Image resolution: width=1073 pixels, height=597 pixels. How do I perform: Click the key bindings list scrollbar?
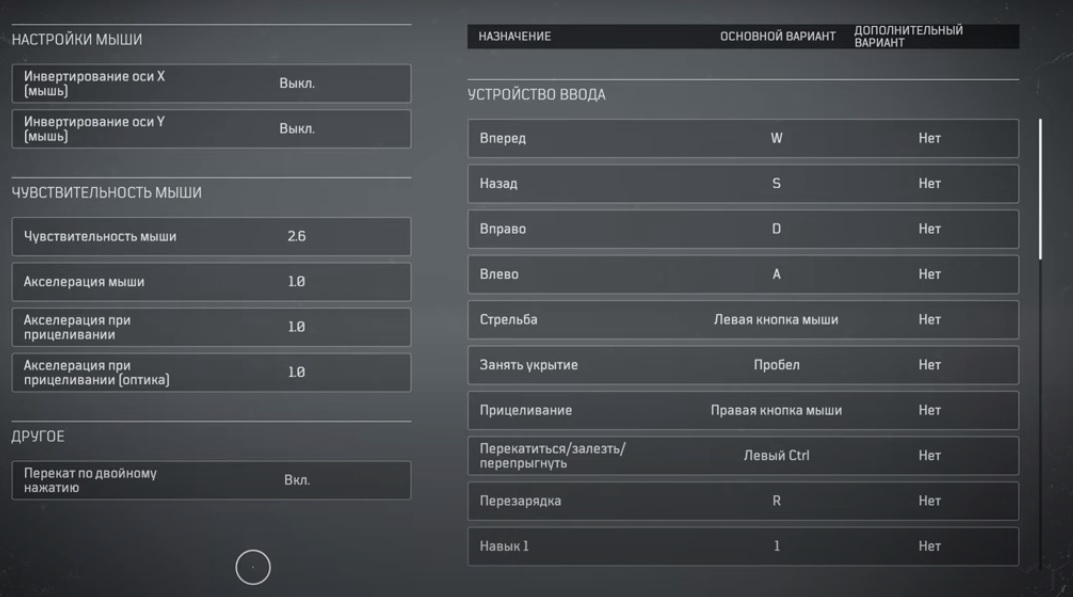click(x=1040, y=190)
